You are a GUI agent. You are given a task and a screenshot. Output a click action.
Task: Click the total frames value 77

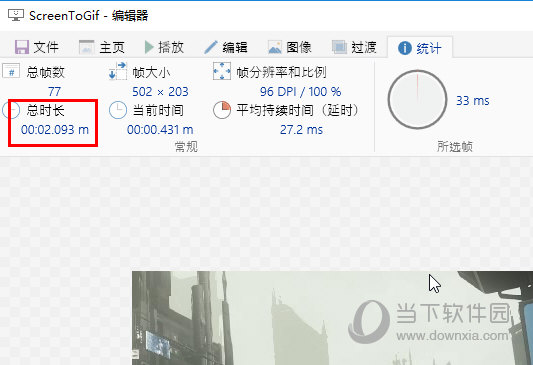pos(54,91)
